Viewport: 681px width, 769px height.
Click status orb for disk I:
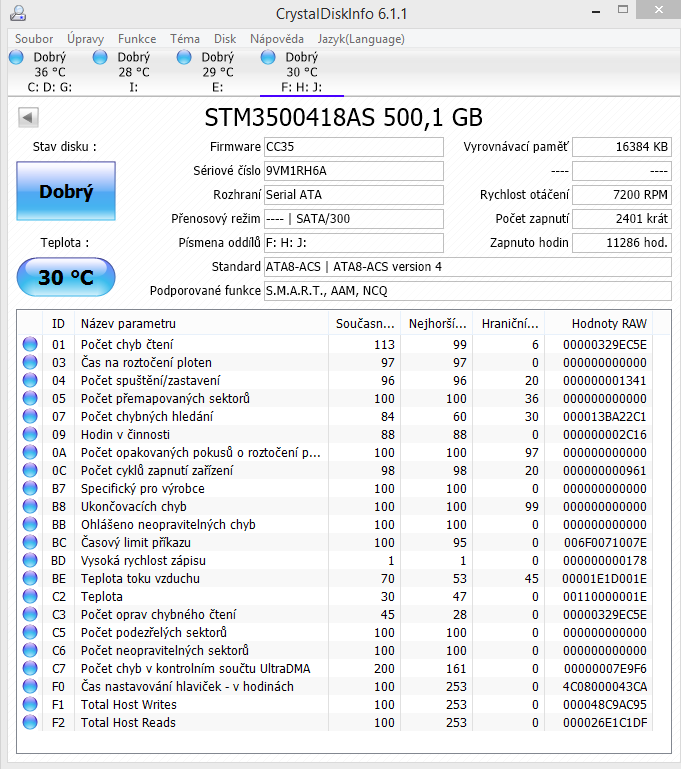pos(100,57)
